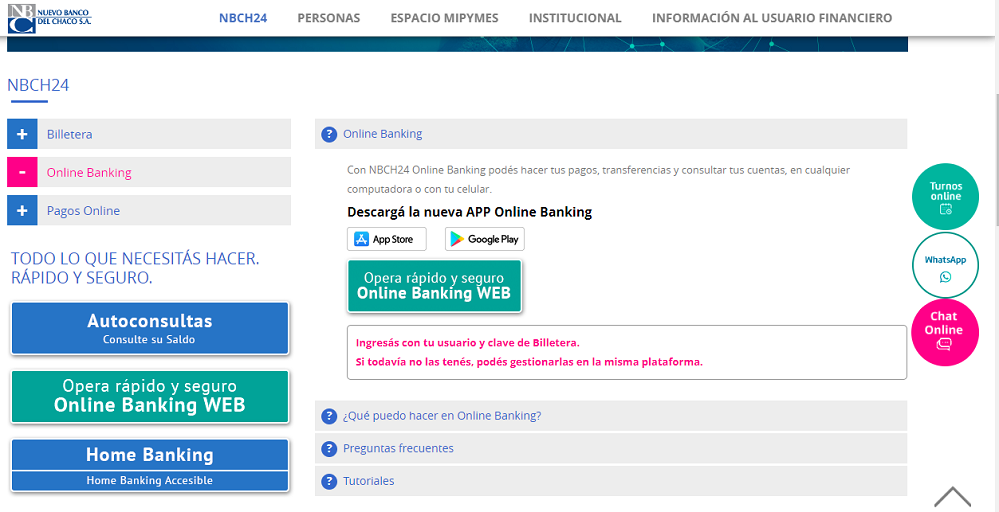The width and height of the screenshot is (999, 512).
Task: Expand the Tutoriales section
Action: (611, 481)
